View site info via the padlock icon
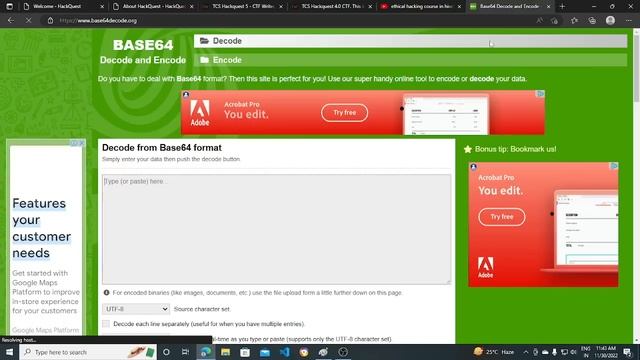640x360 pixels. (50, 20)
